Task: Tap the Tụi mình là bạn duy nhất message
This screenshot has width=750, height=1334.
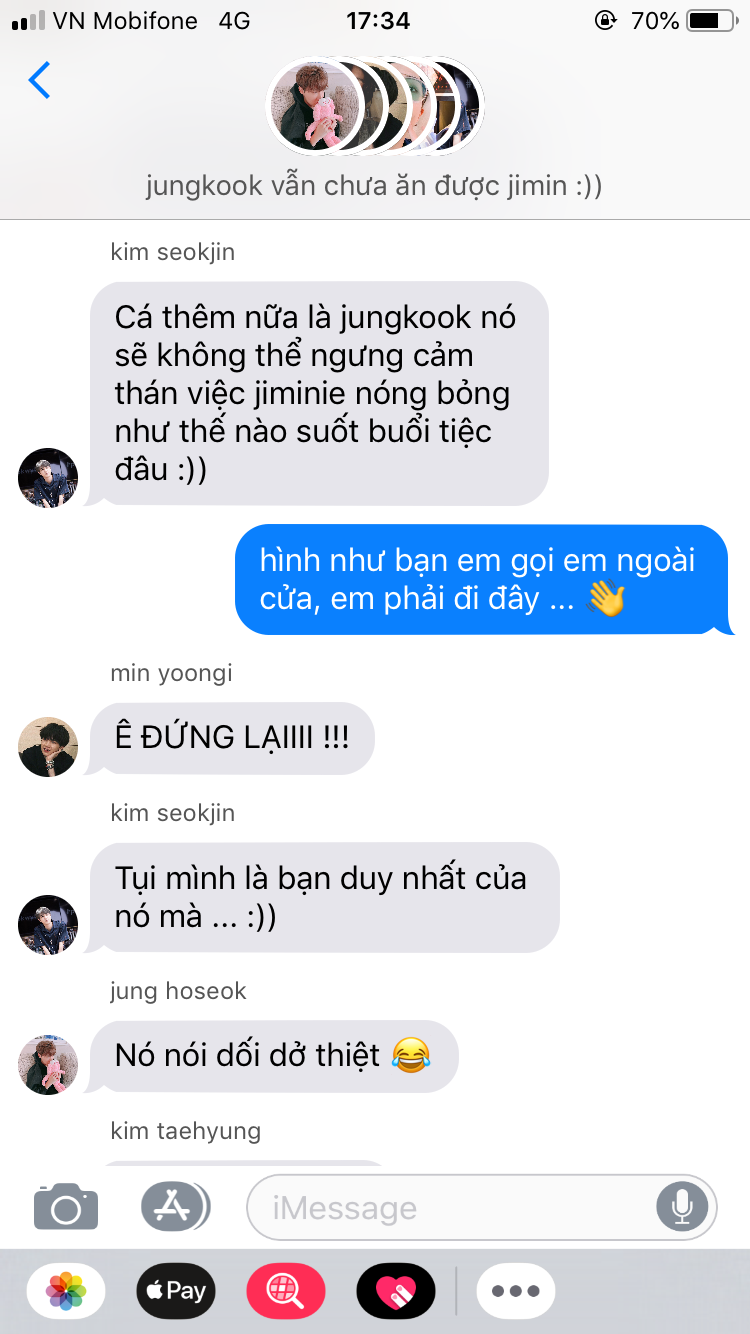Action: (x=322, y=897)
